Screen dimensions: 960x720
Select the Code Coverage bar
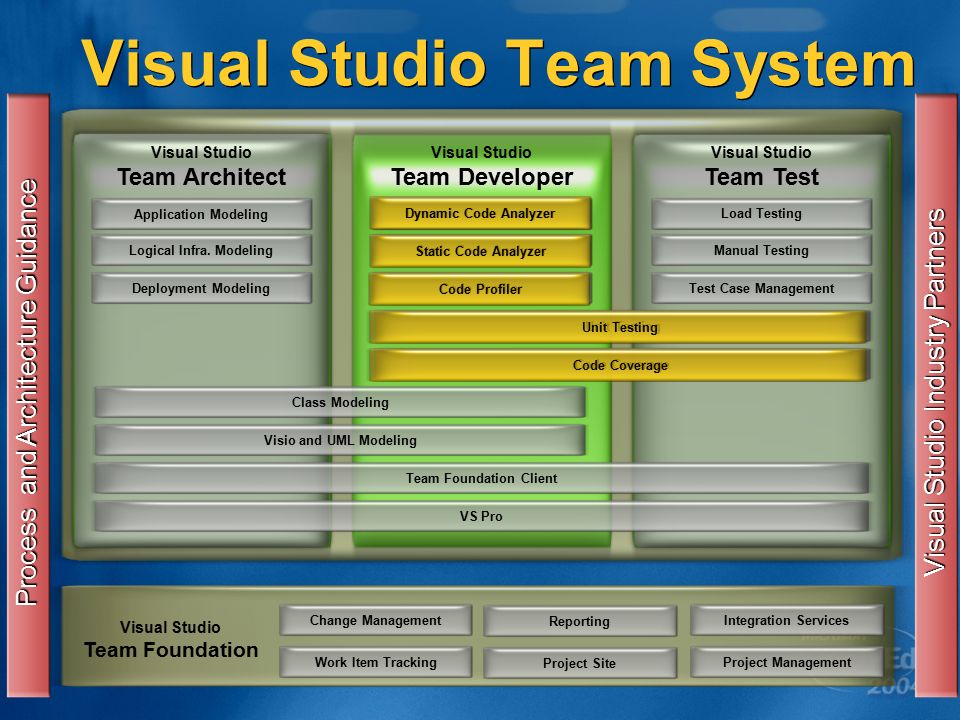pos(620,366)
